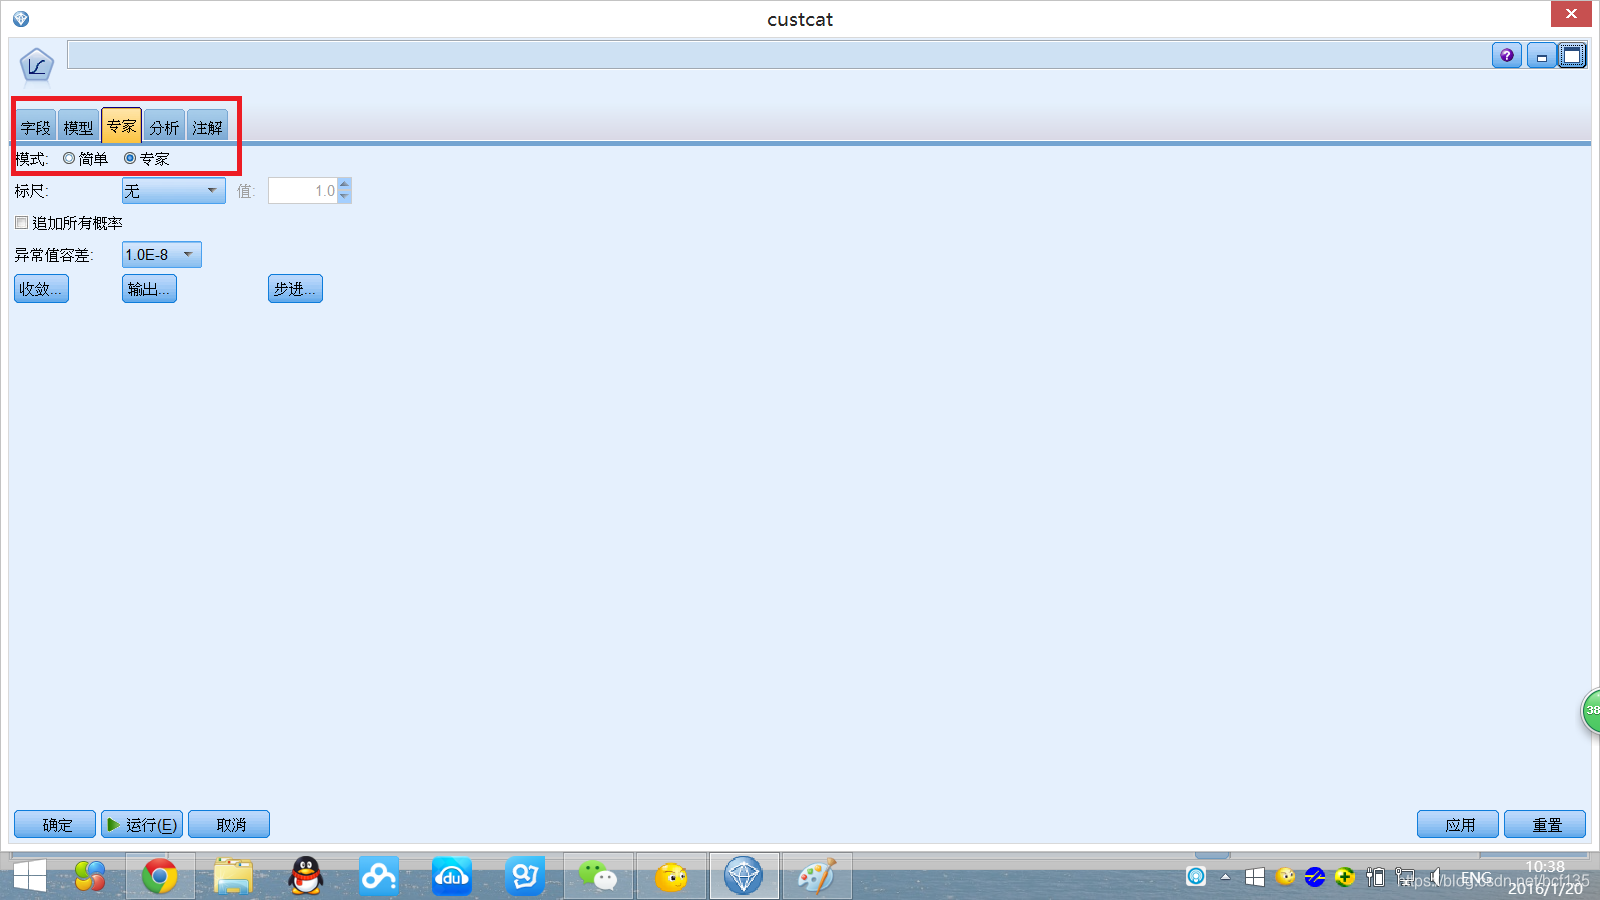The width and height of the screenshot is (1600, 900).
Task: Select the 专家 mode radio button
Action: click(x=130, y=158)
